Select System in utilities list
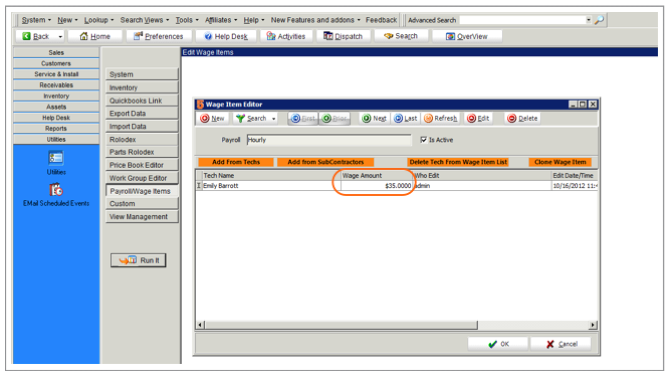 142,74
